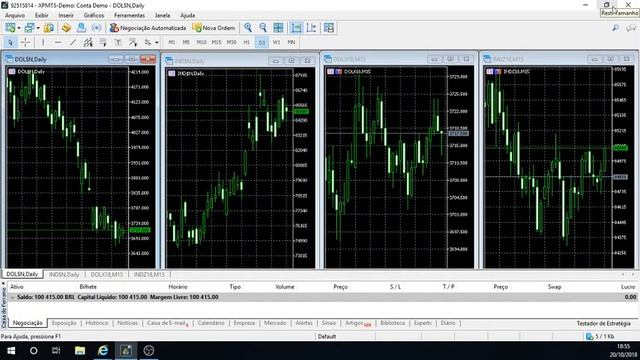Open the Gráficos menu
Screen dimensions: 640x360
coord(94,15)
